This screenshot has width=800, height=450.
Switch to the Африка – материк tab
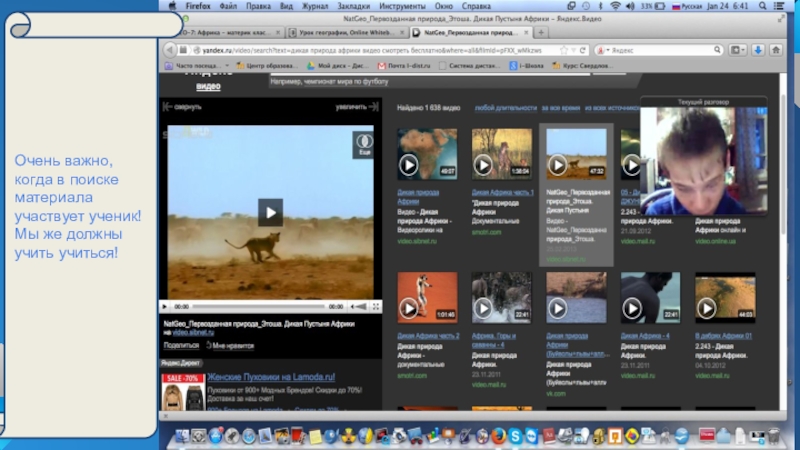[x=229, y=33]
